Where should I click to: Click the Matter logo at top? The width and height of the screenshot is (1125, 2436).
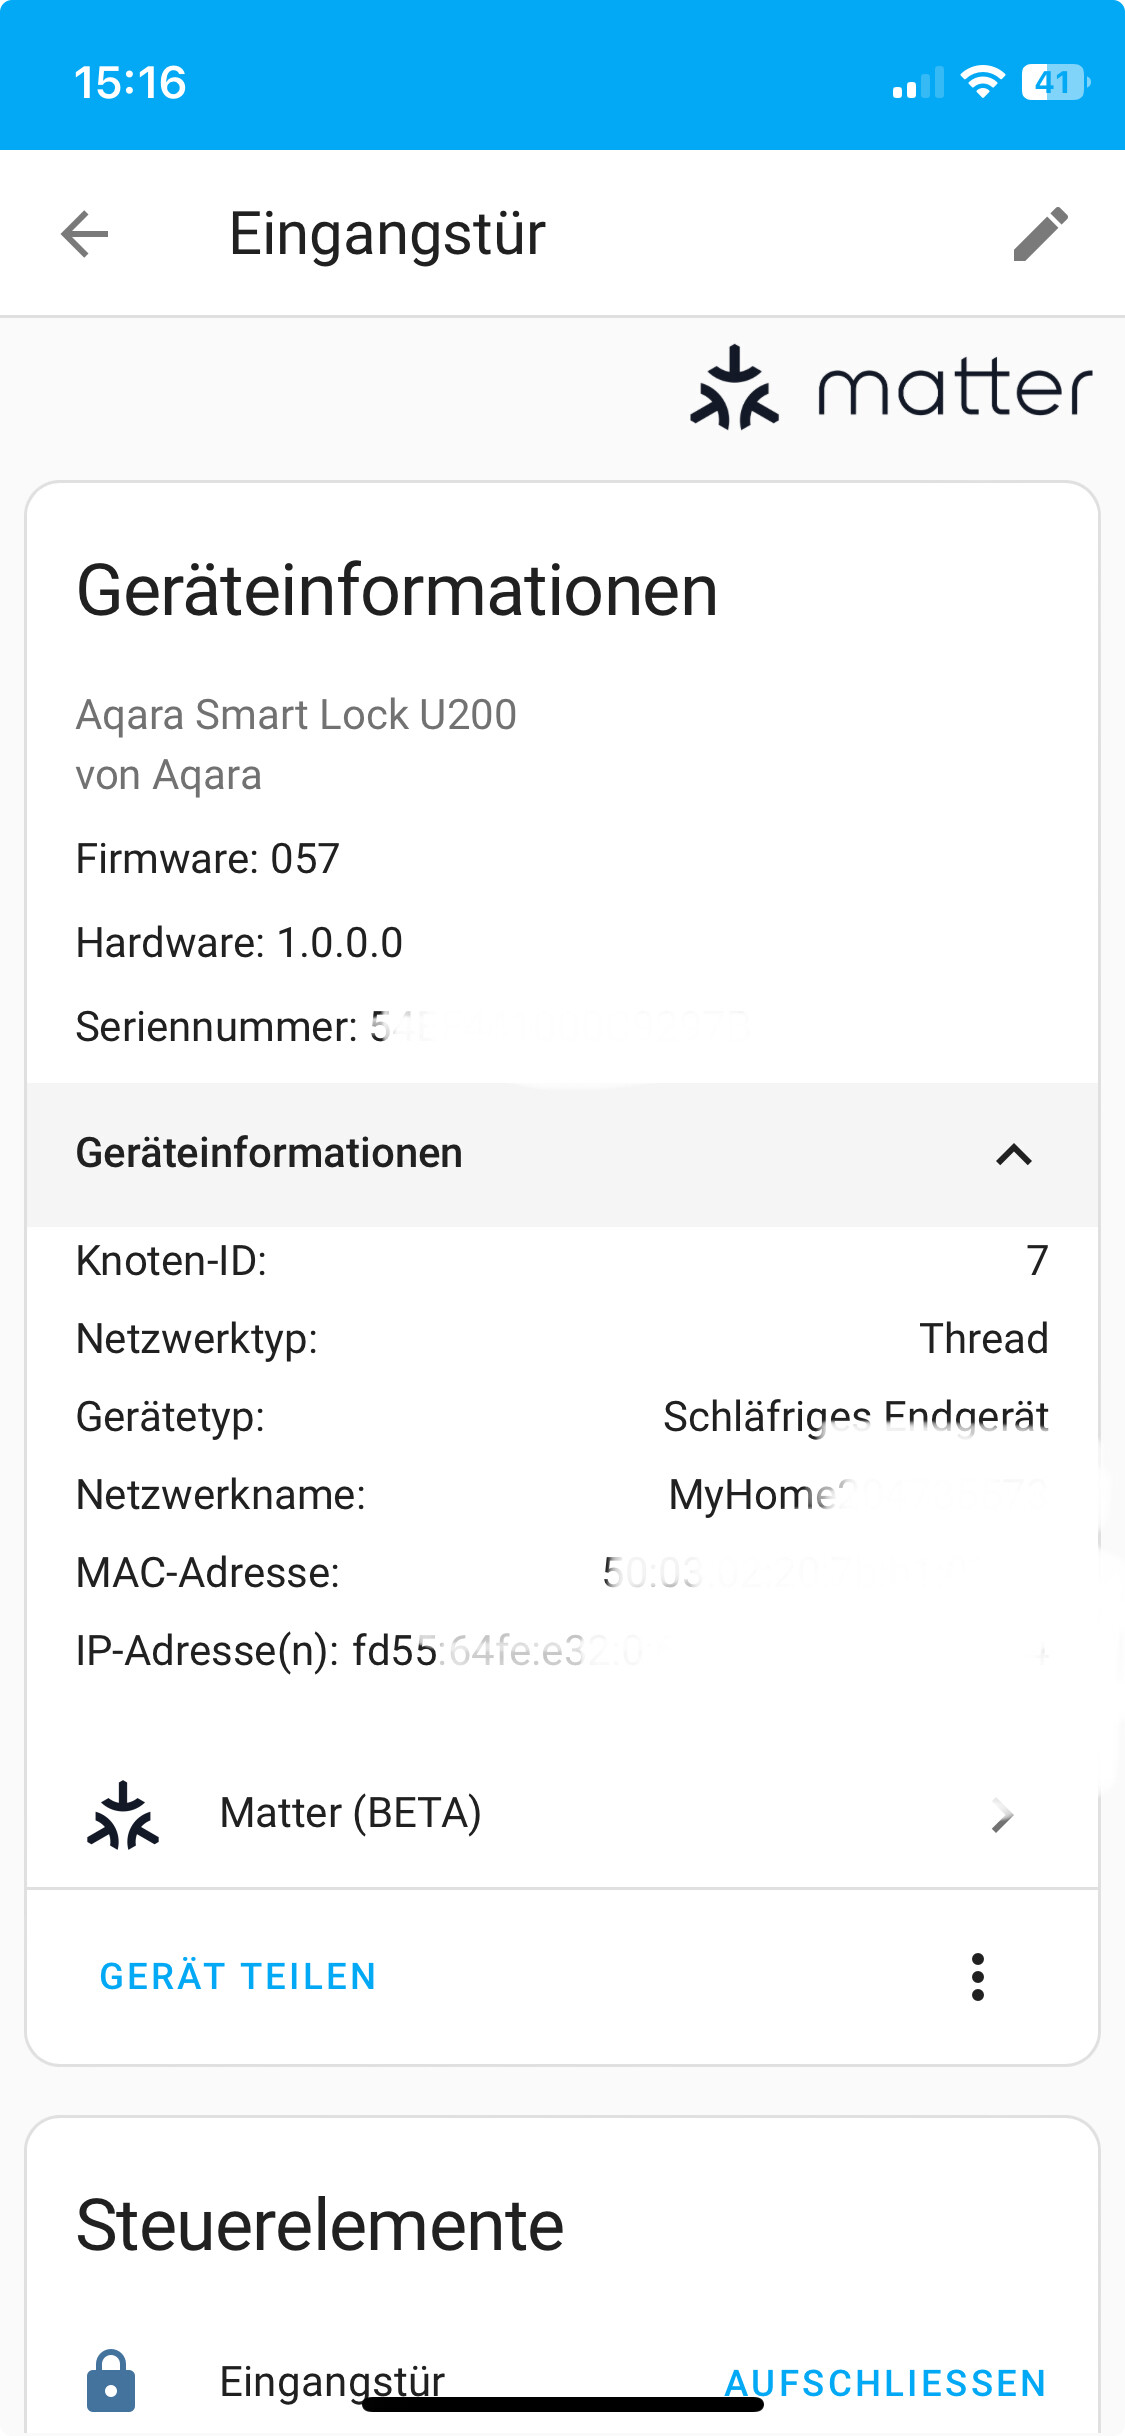point(890,388)
